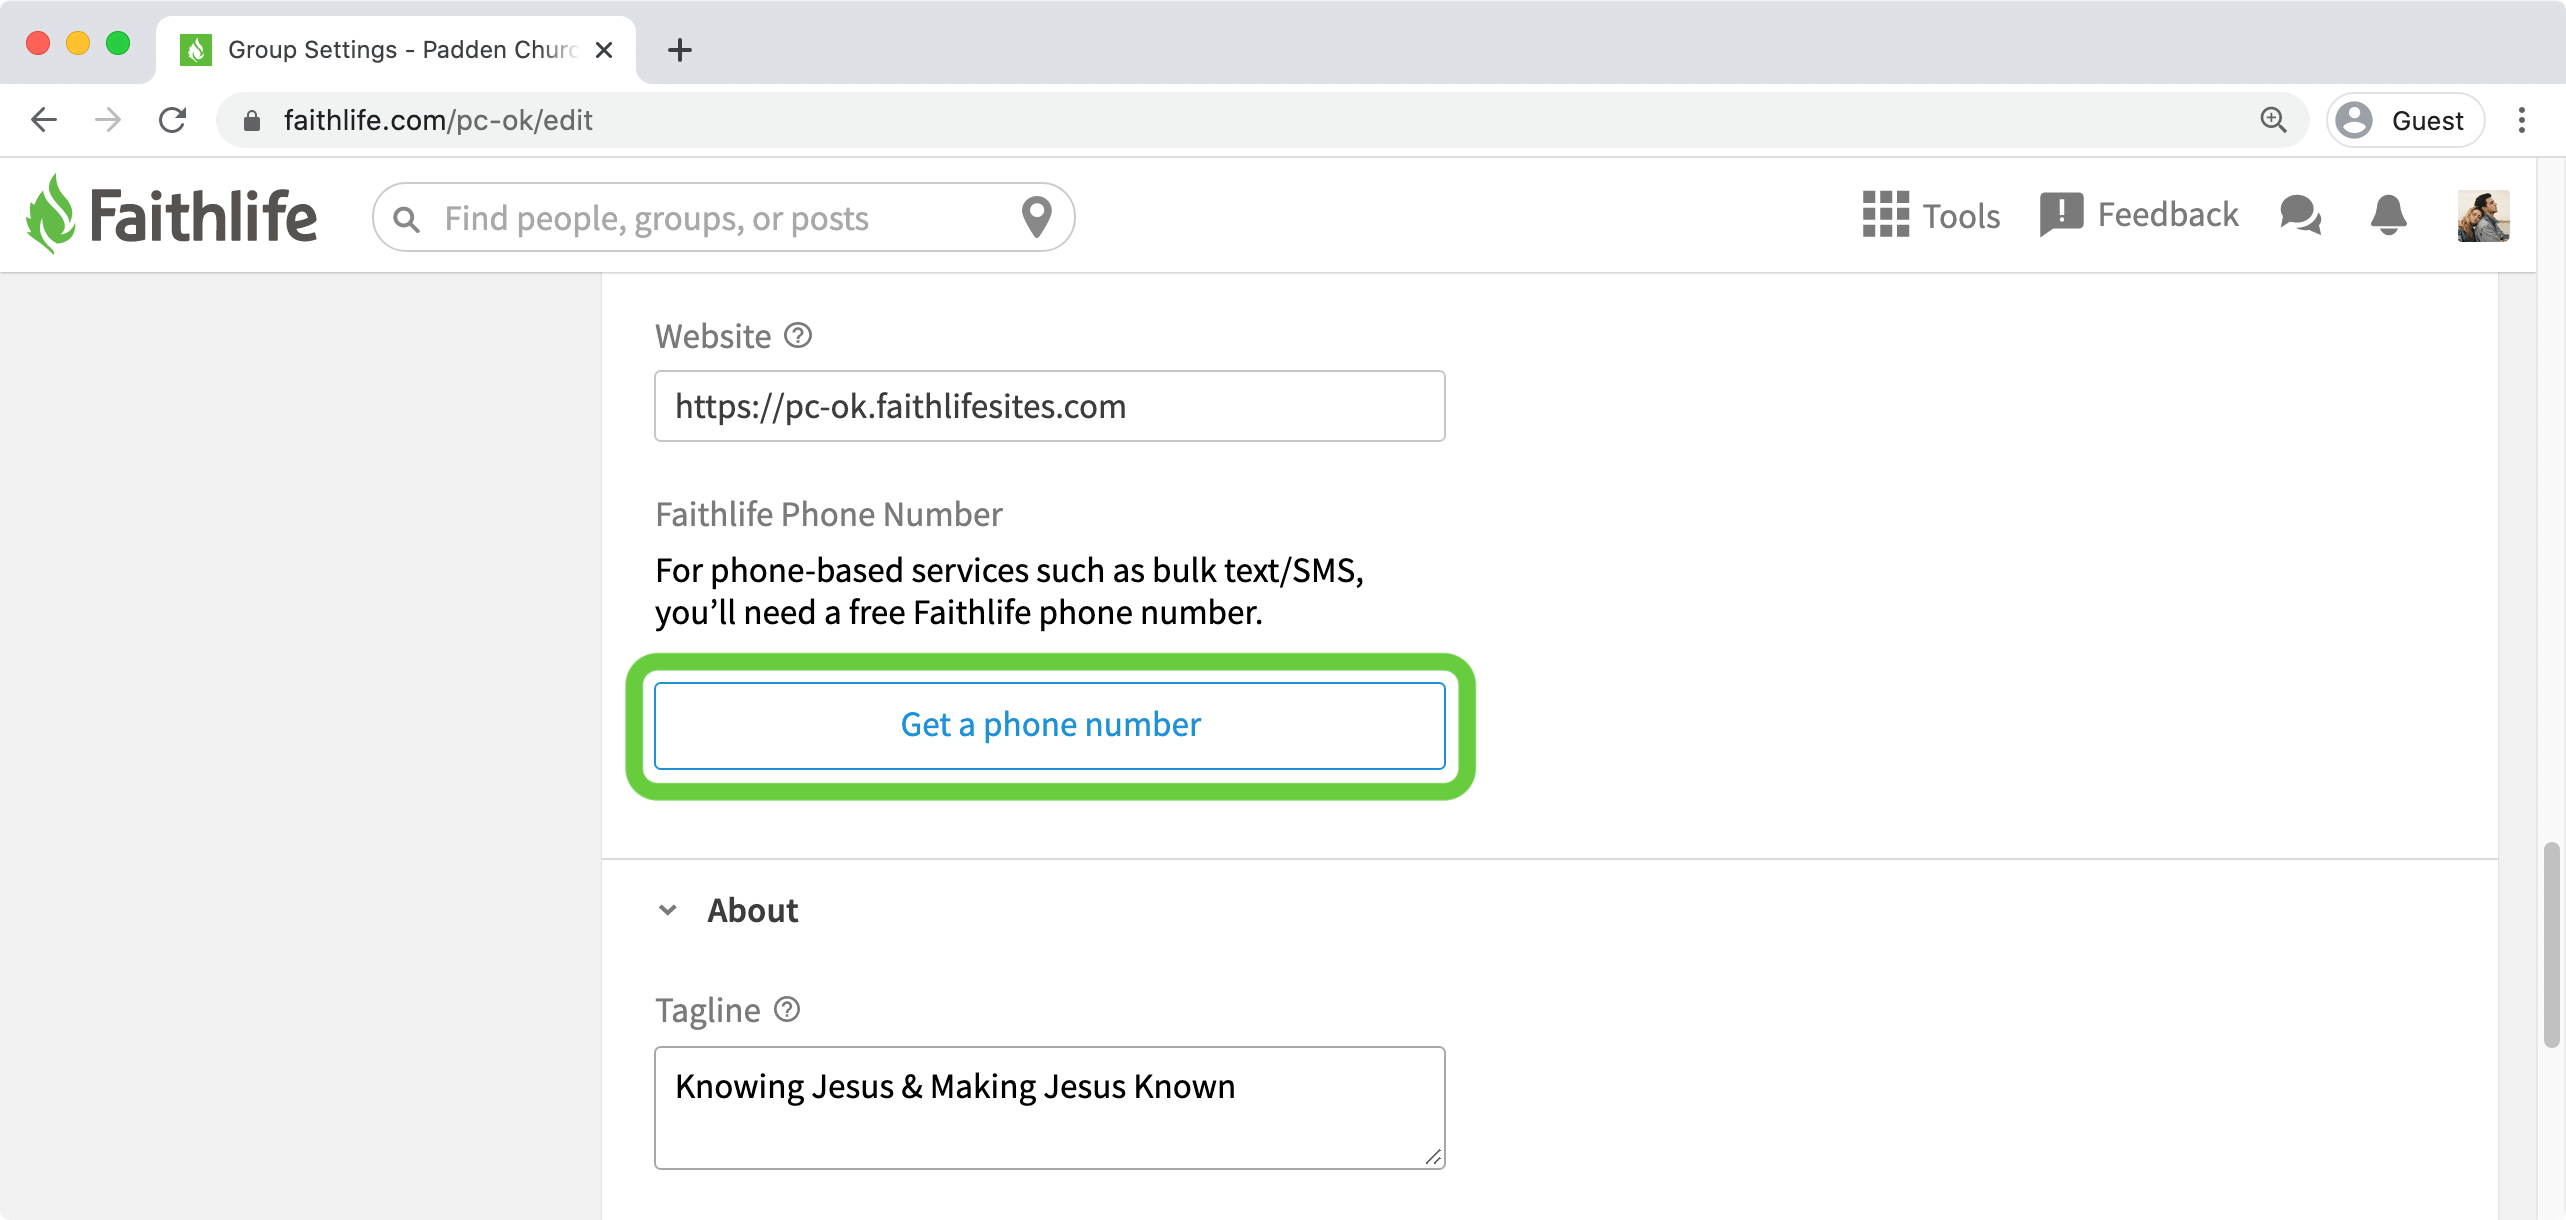
Task: Close the Group Settings tab
Action: (x=603, y=50)
